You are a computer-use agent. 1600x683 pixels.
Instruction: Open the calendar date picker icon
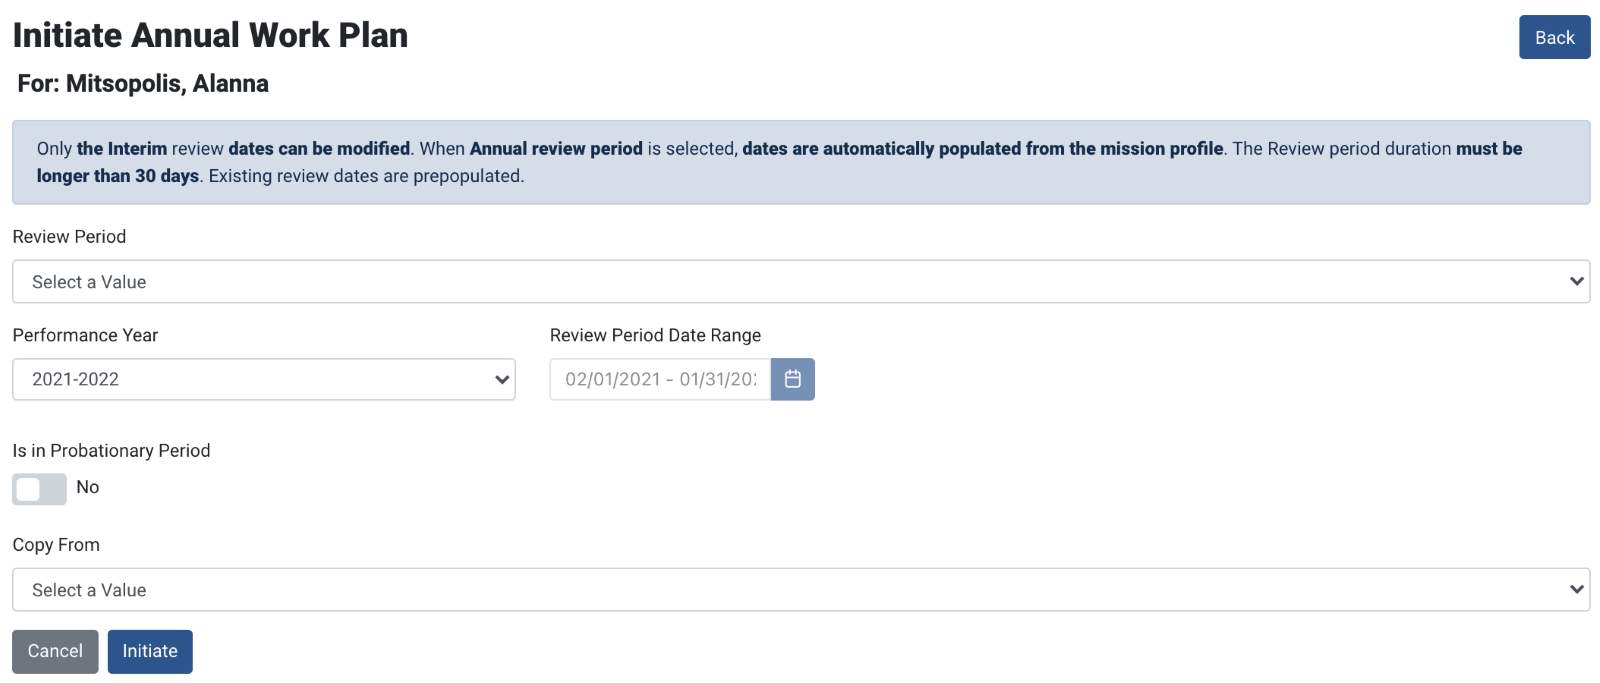[792, 379]
